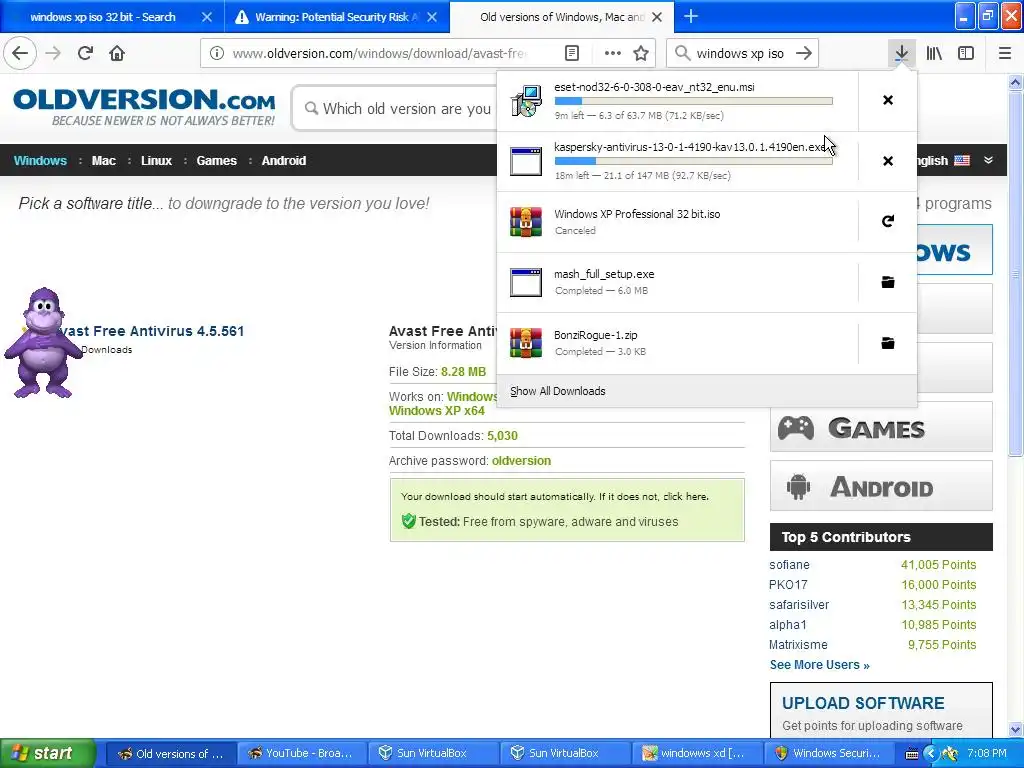The image size is (1024, 768).
Task: Switch to first Sun VirtualBox taskbar item
Action: tap(432, 753)
